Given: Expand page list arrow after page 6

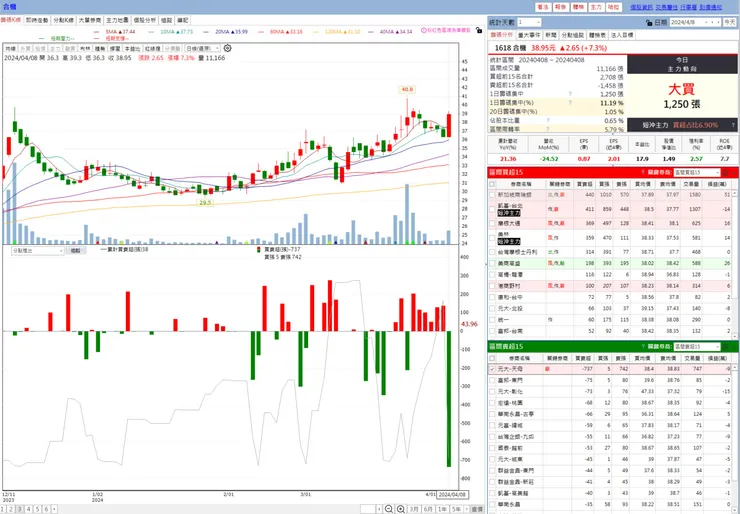Looking at the screenshot, I should 54,509.
